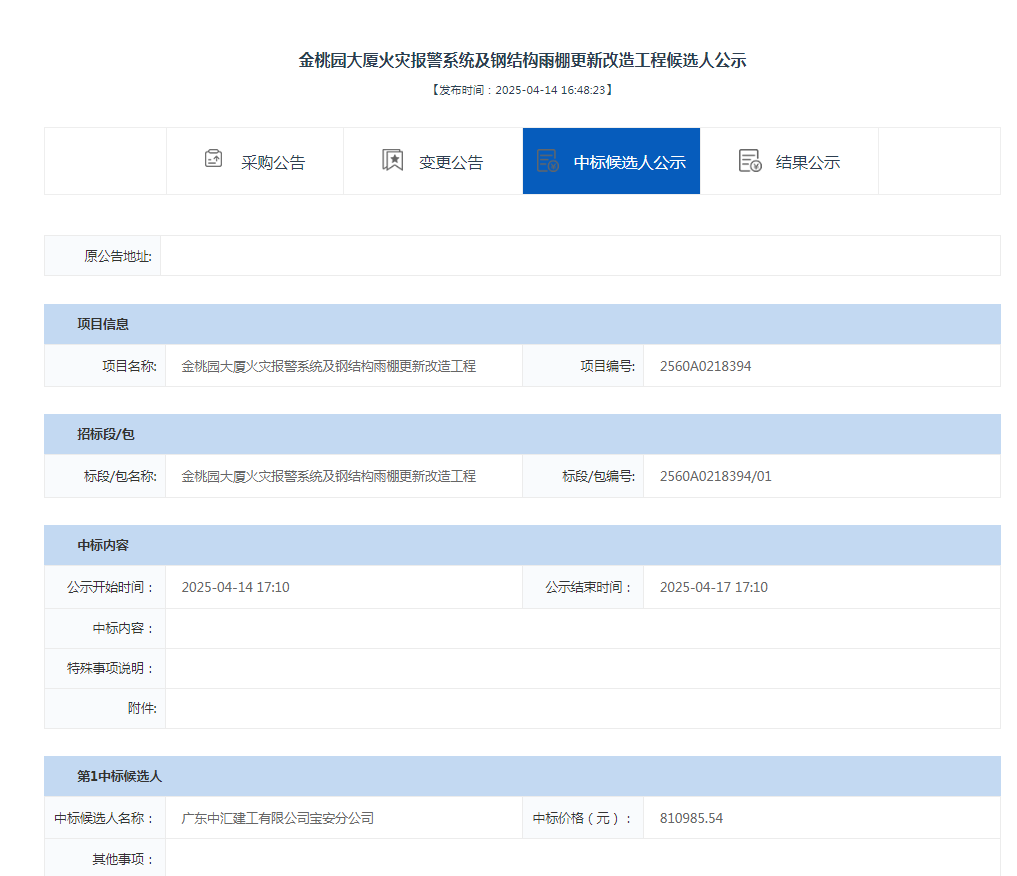Screen dimensions: 1017x876
Task: Click the 标段/包名称 value text
Action: point(328,477)
